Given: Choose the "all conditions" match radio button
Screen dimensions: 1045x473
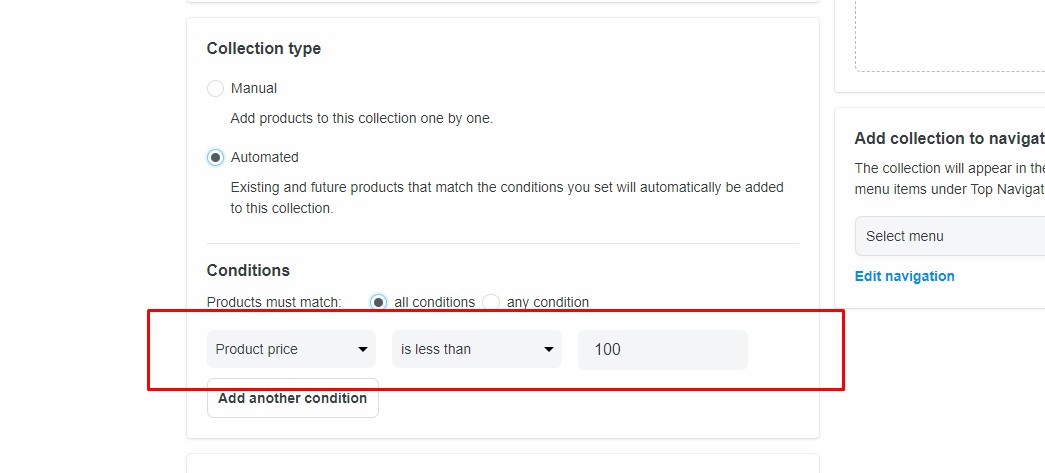Looking at the screenshot, I should [x=378, y=302].
